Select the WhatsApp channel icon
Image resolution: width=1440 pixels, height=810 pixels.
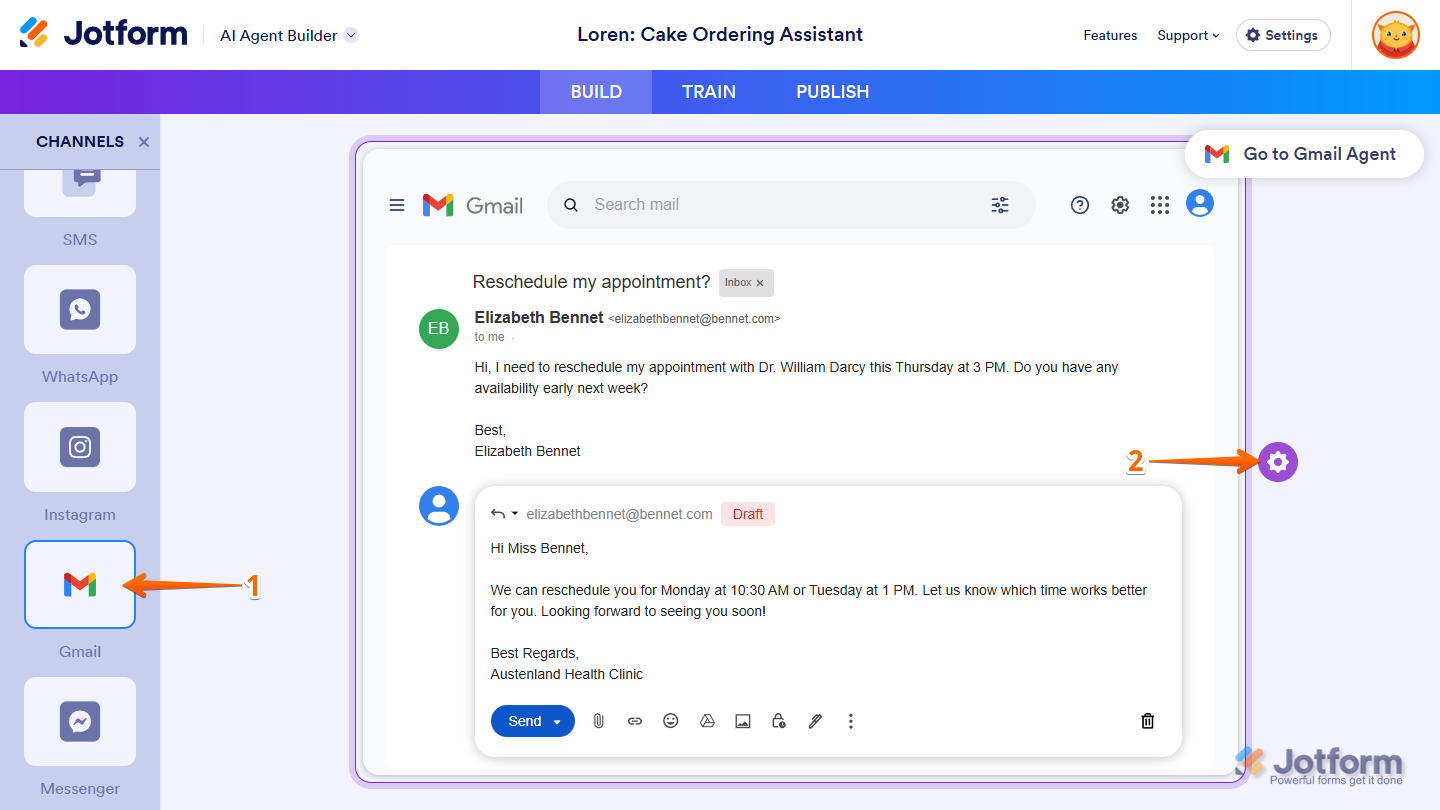coord(80,309)
